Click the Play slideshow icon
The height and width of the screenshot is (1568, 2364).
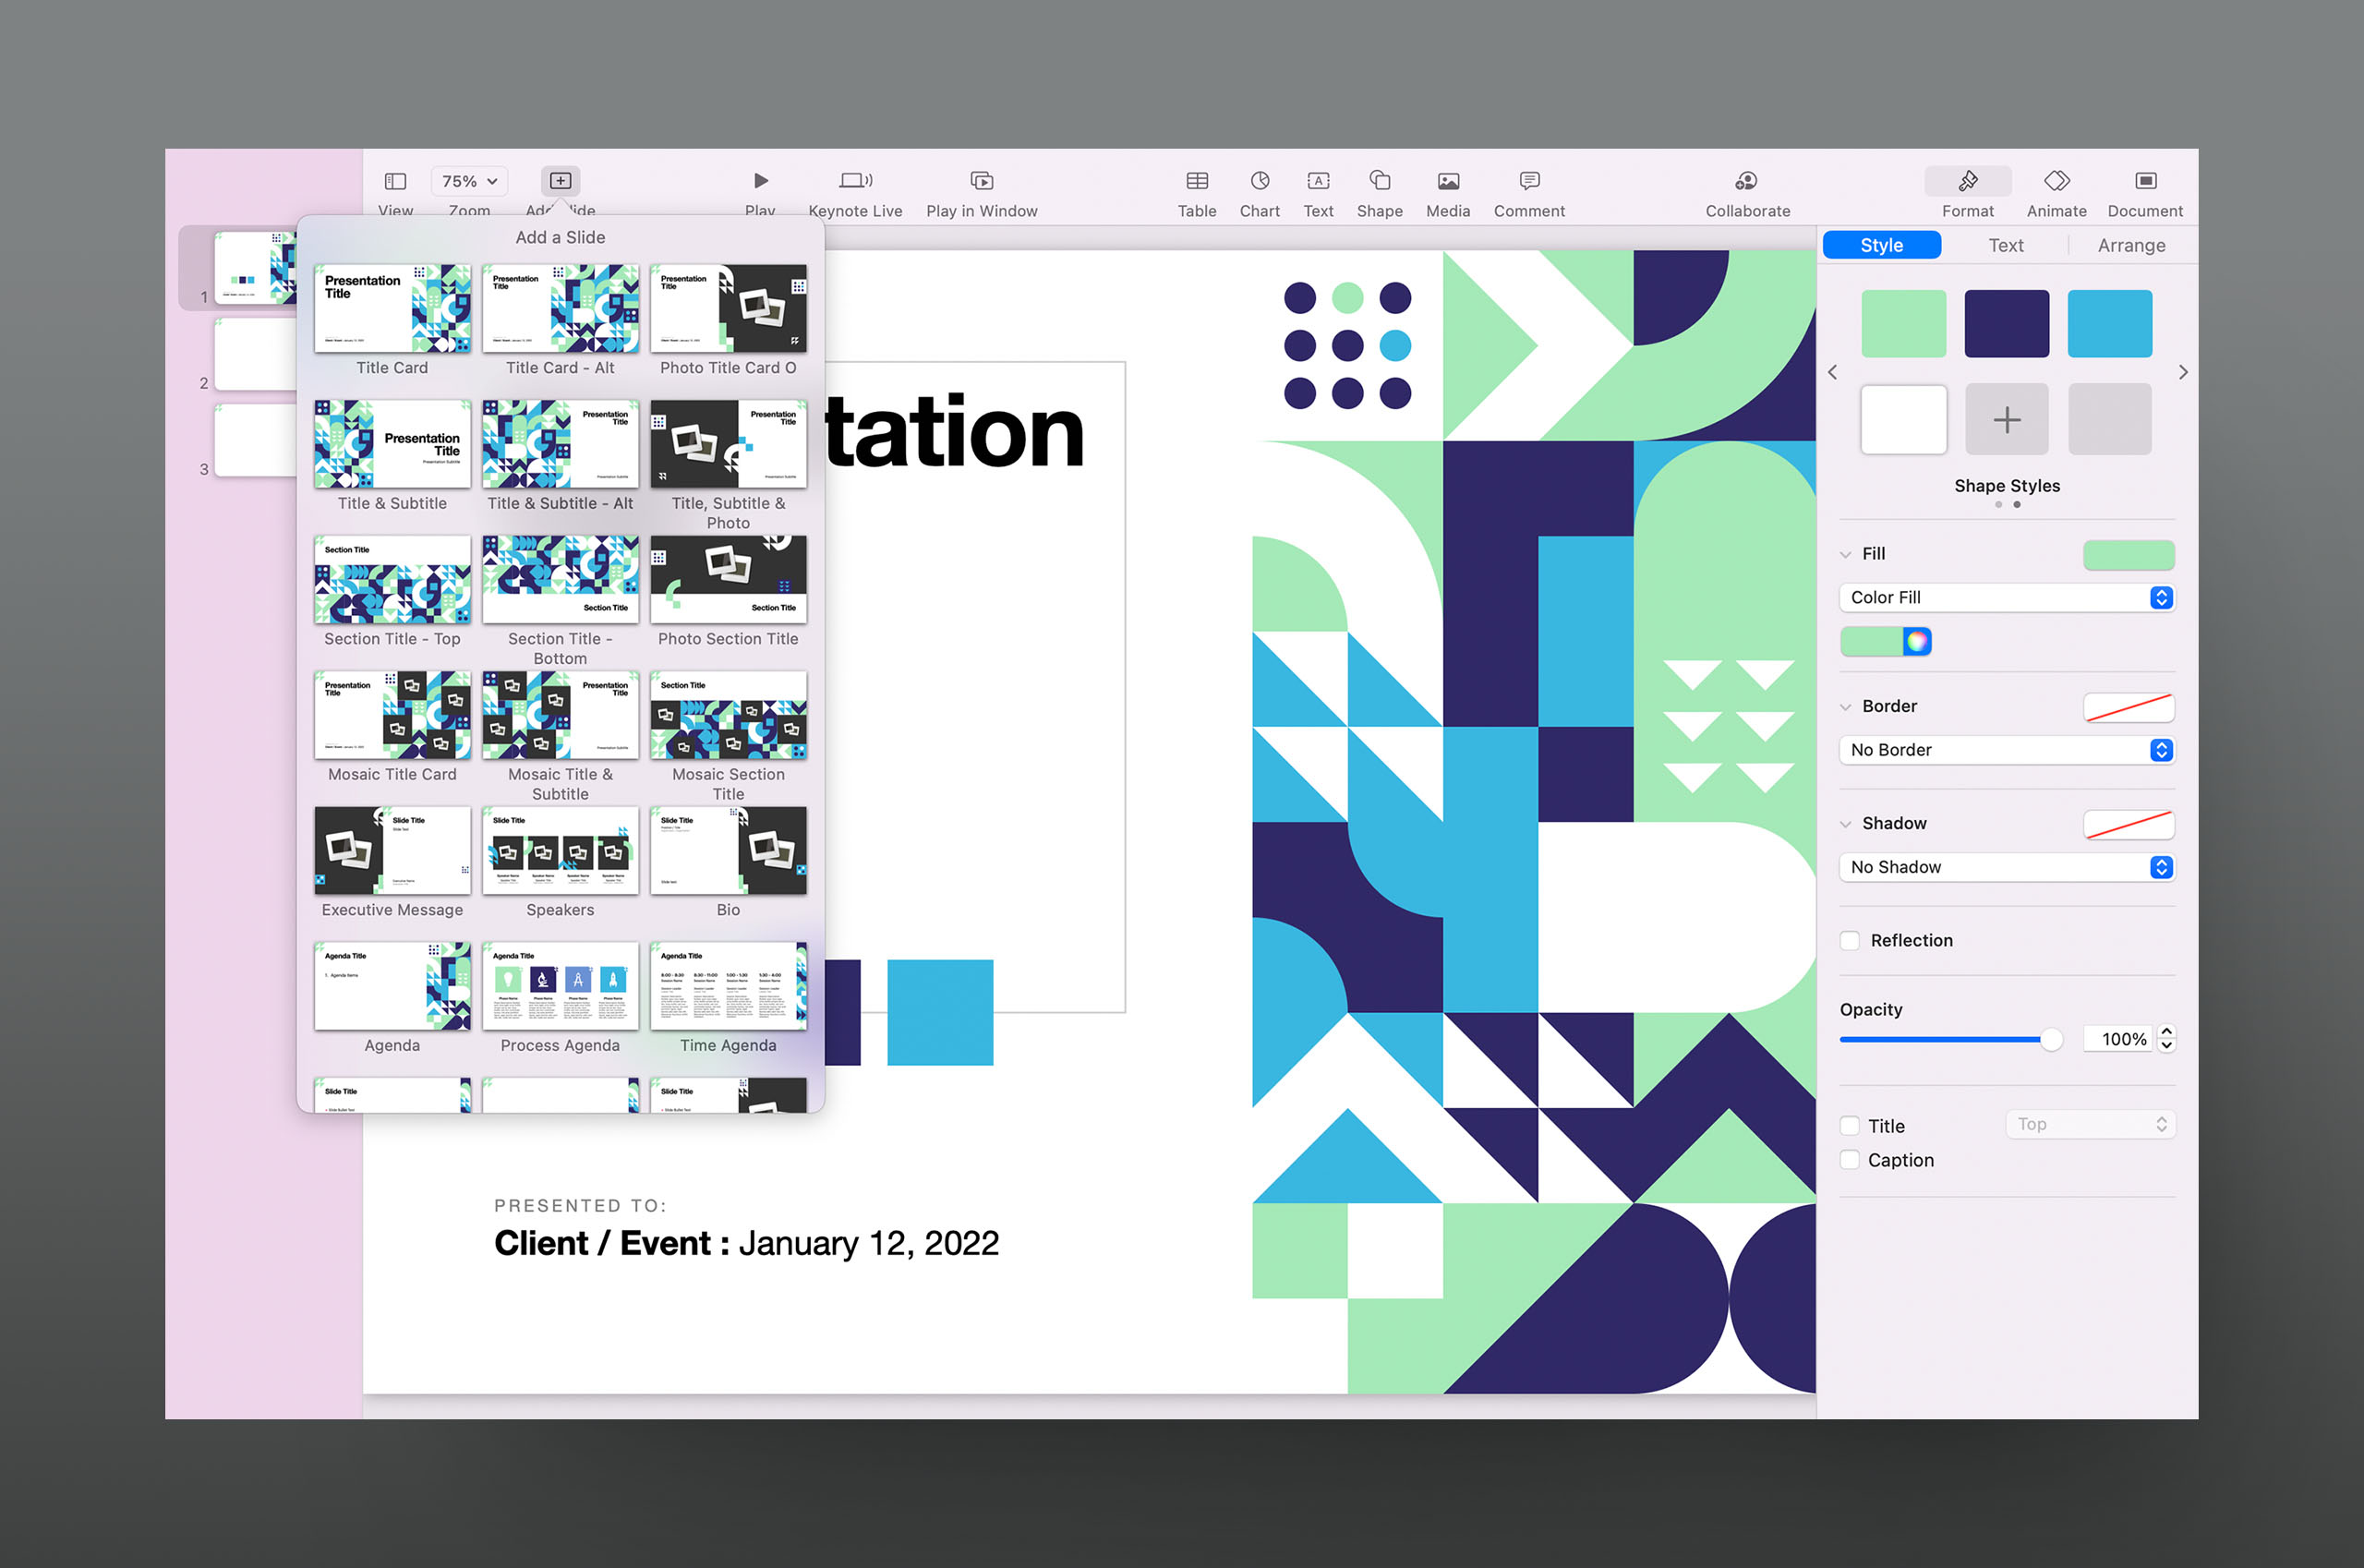760,181
